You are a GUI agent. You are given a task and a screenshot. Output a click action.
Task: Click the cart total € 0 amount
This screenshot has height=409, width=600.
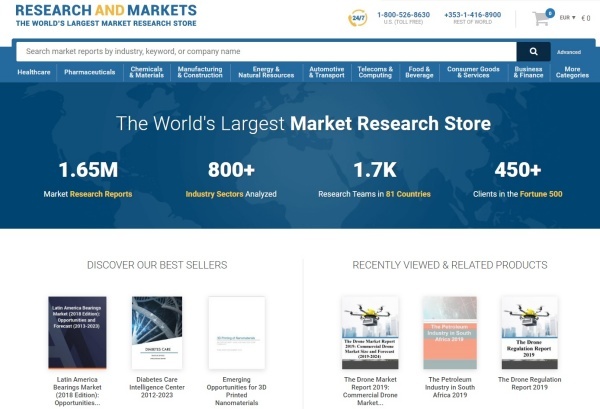(x=586, y=18)
